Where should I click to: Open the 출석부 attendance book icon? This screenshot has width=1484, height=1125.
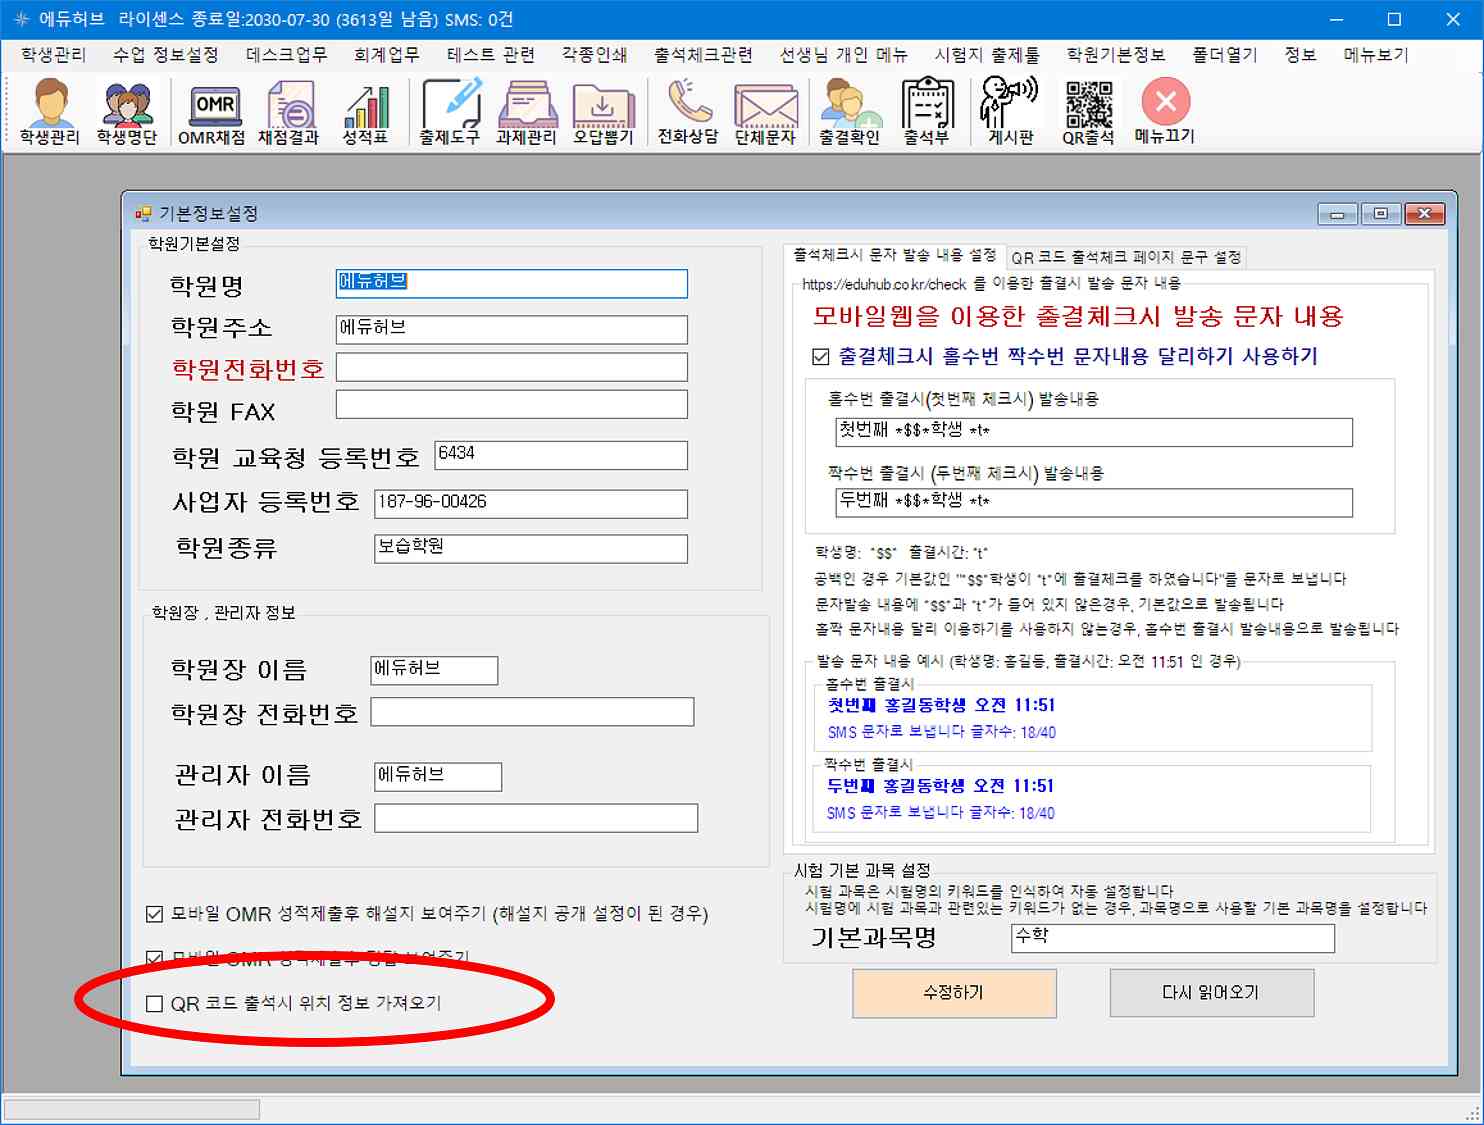927,113
